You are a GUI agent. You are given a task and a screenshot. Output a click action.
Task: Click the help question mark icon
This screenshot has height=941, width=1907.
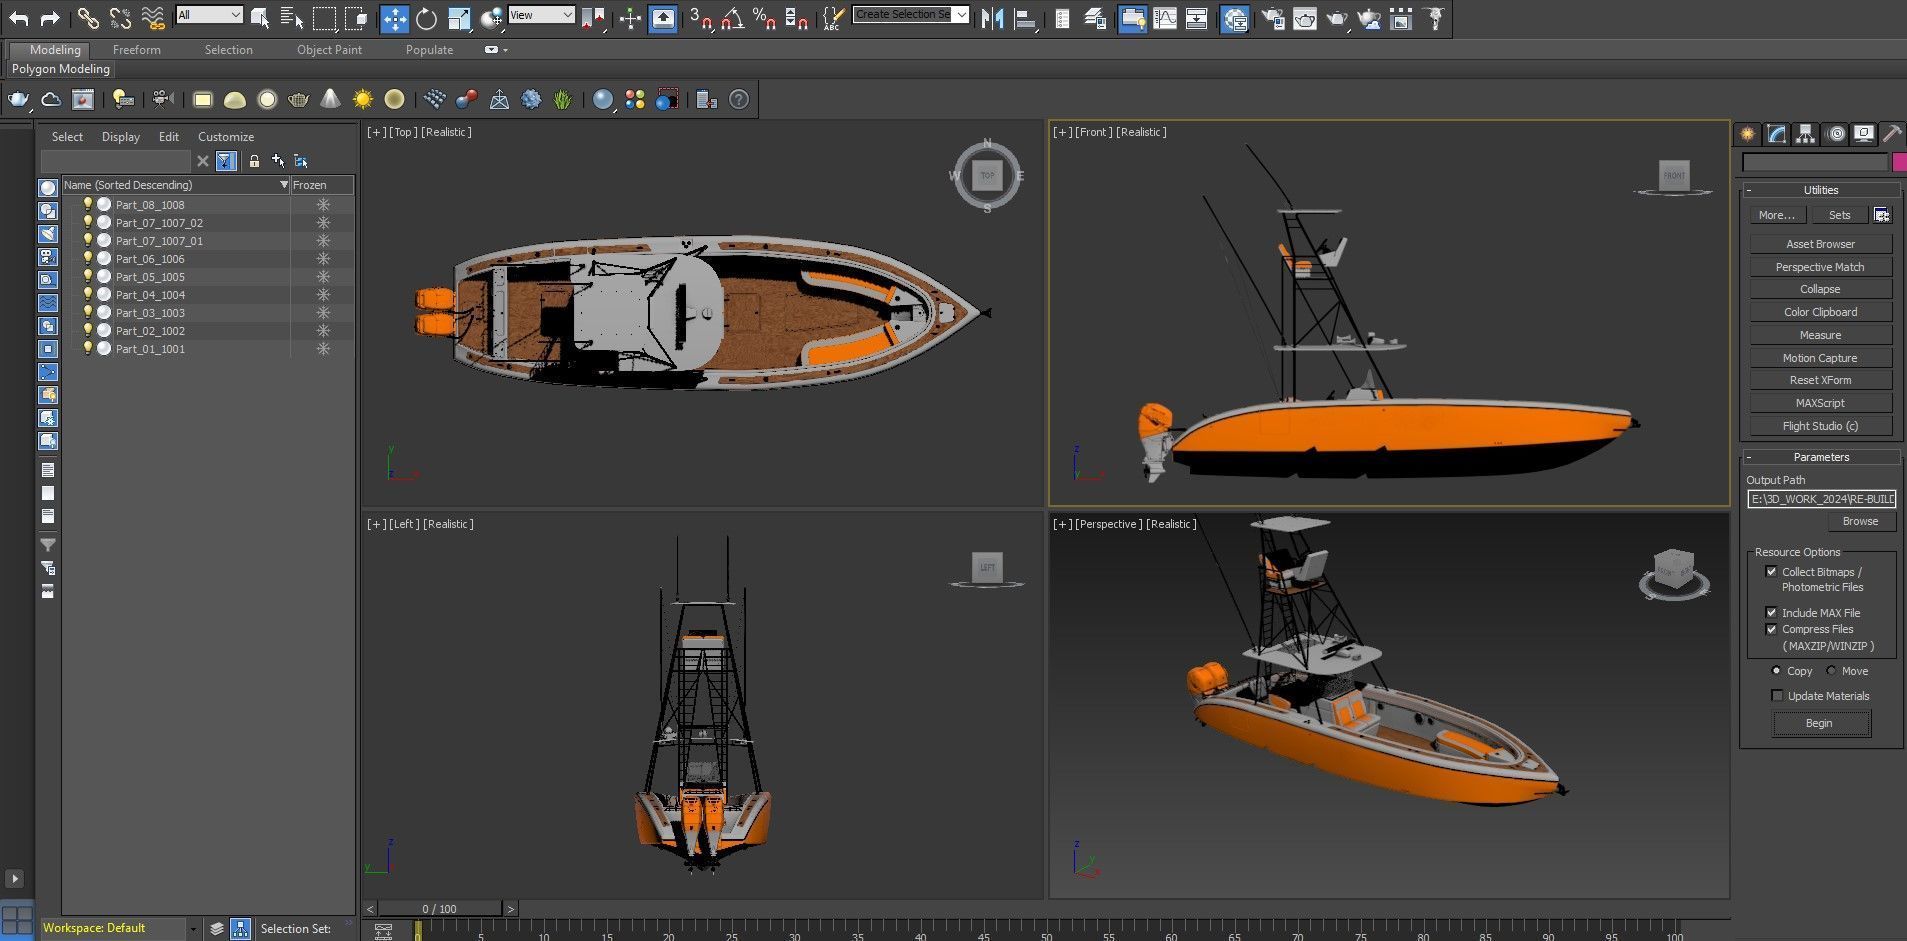[739, 99]
